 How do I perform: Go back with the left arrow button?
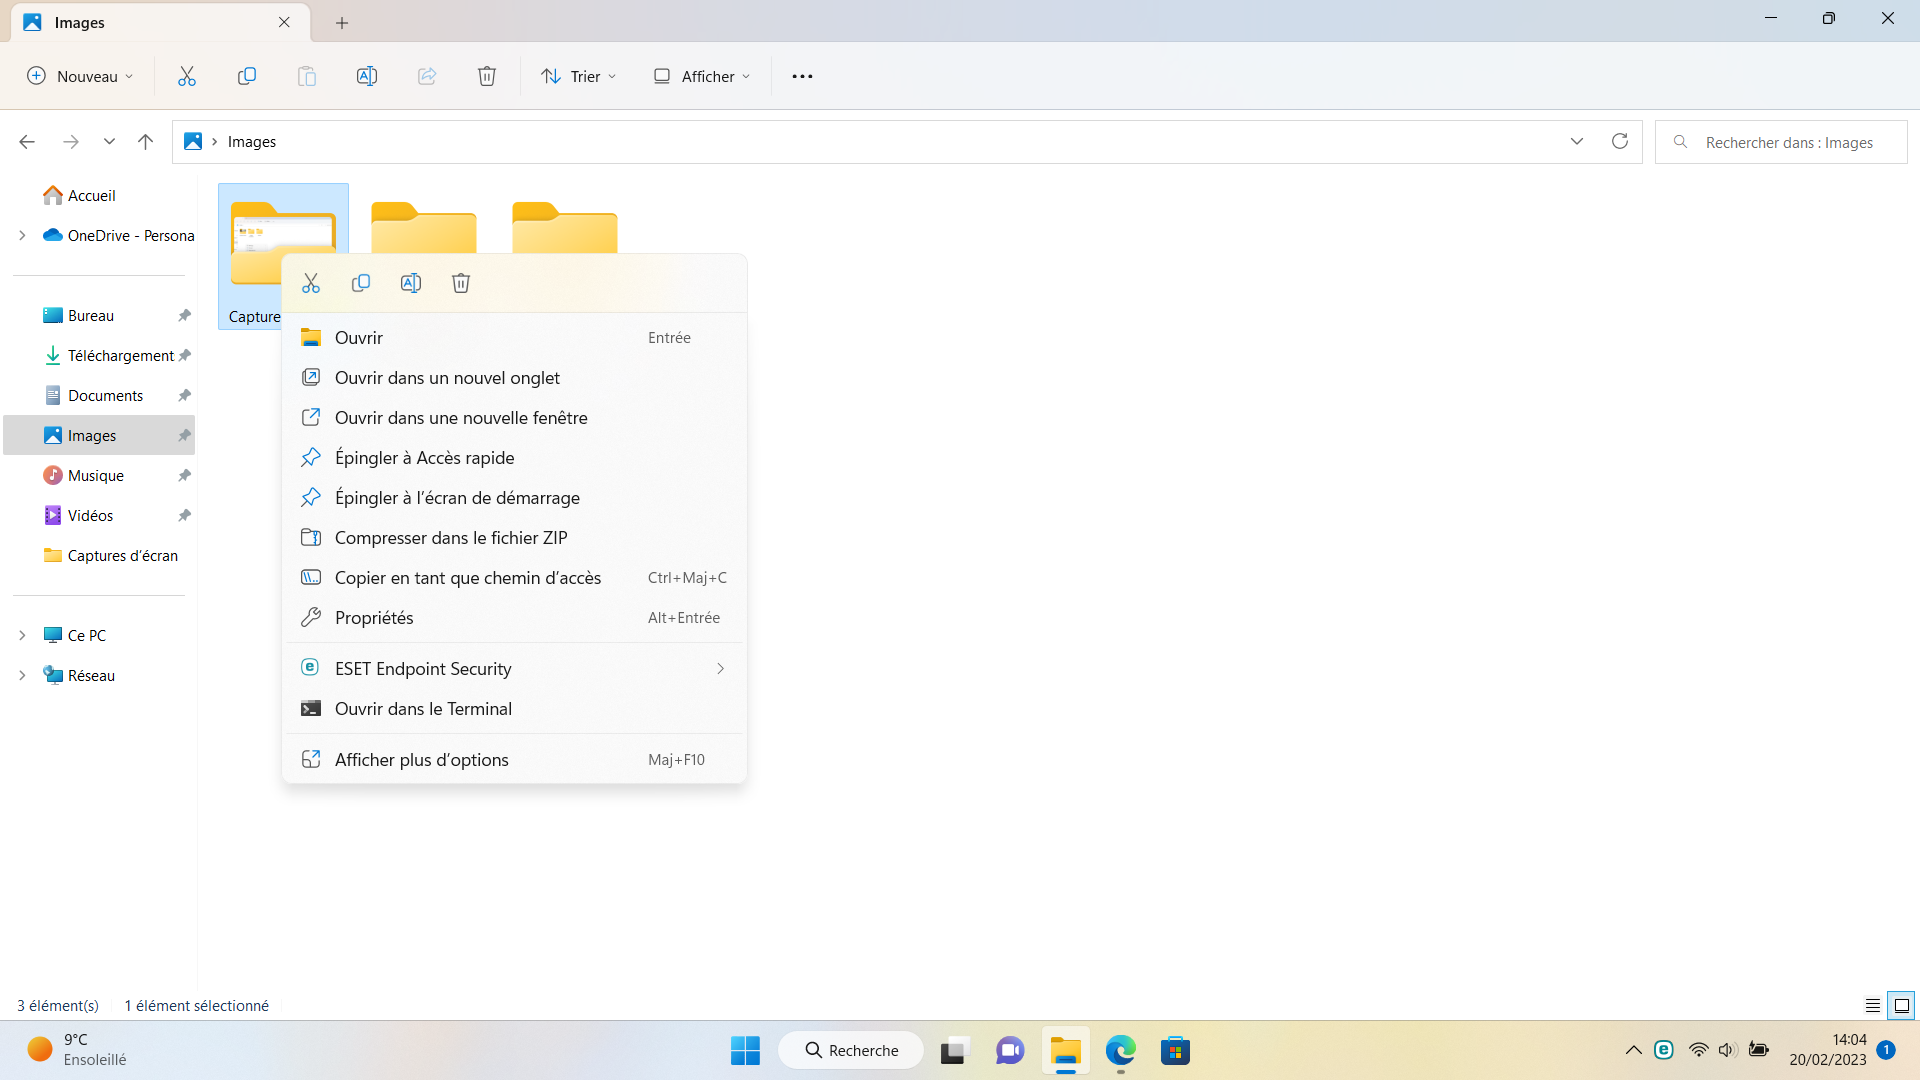tap(27, 142)
